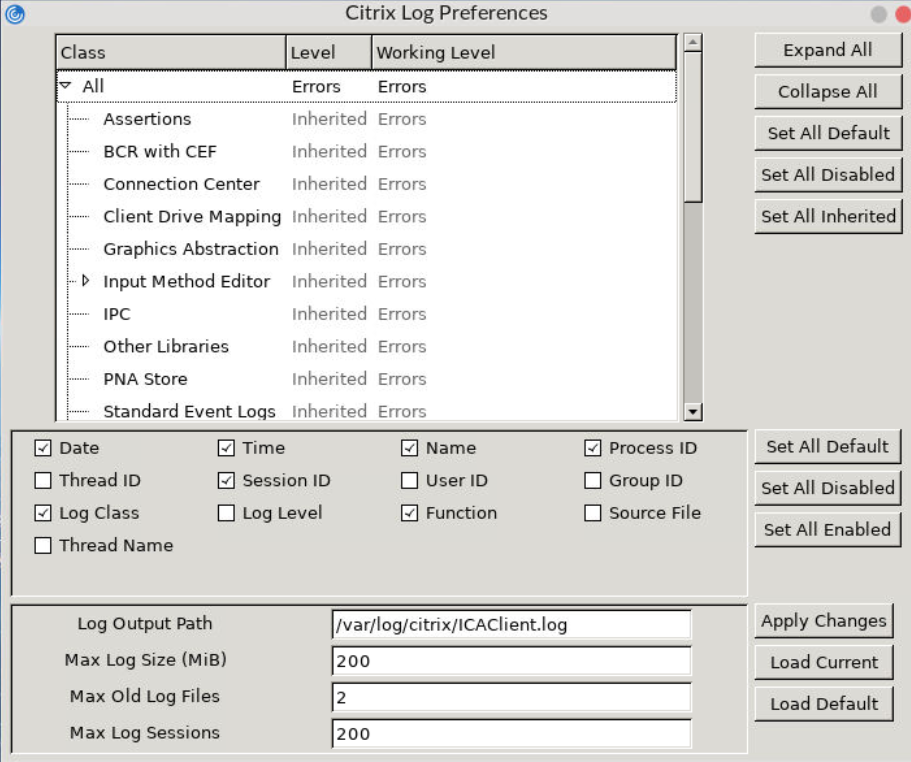This screenshot has height=762, width=911.
Task: Click the Load Default button
Action: 823,704
